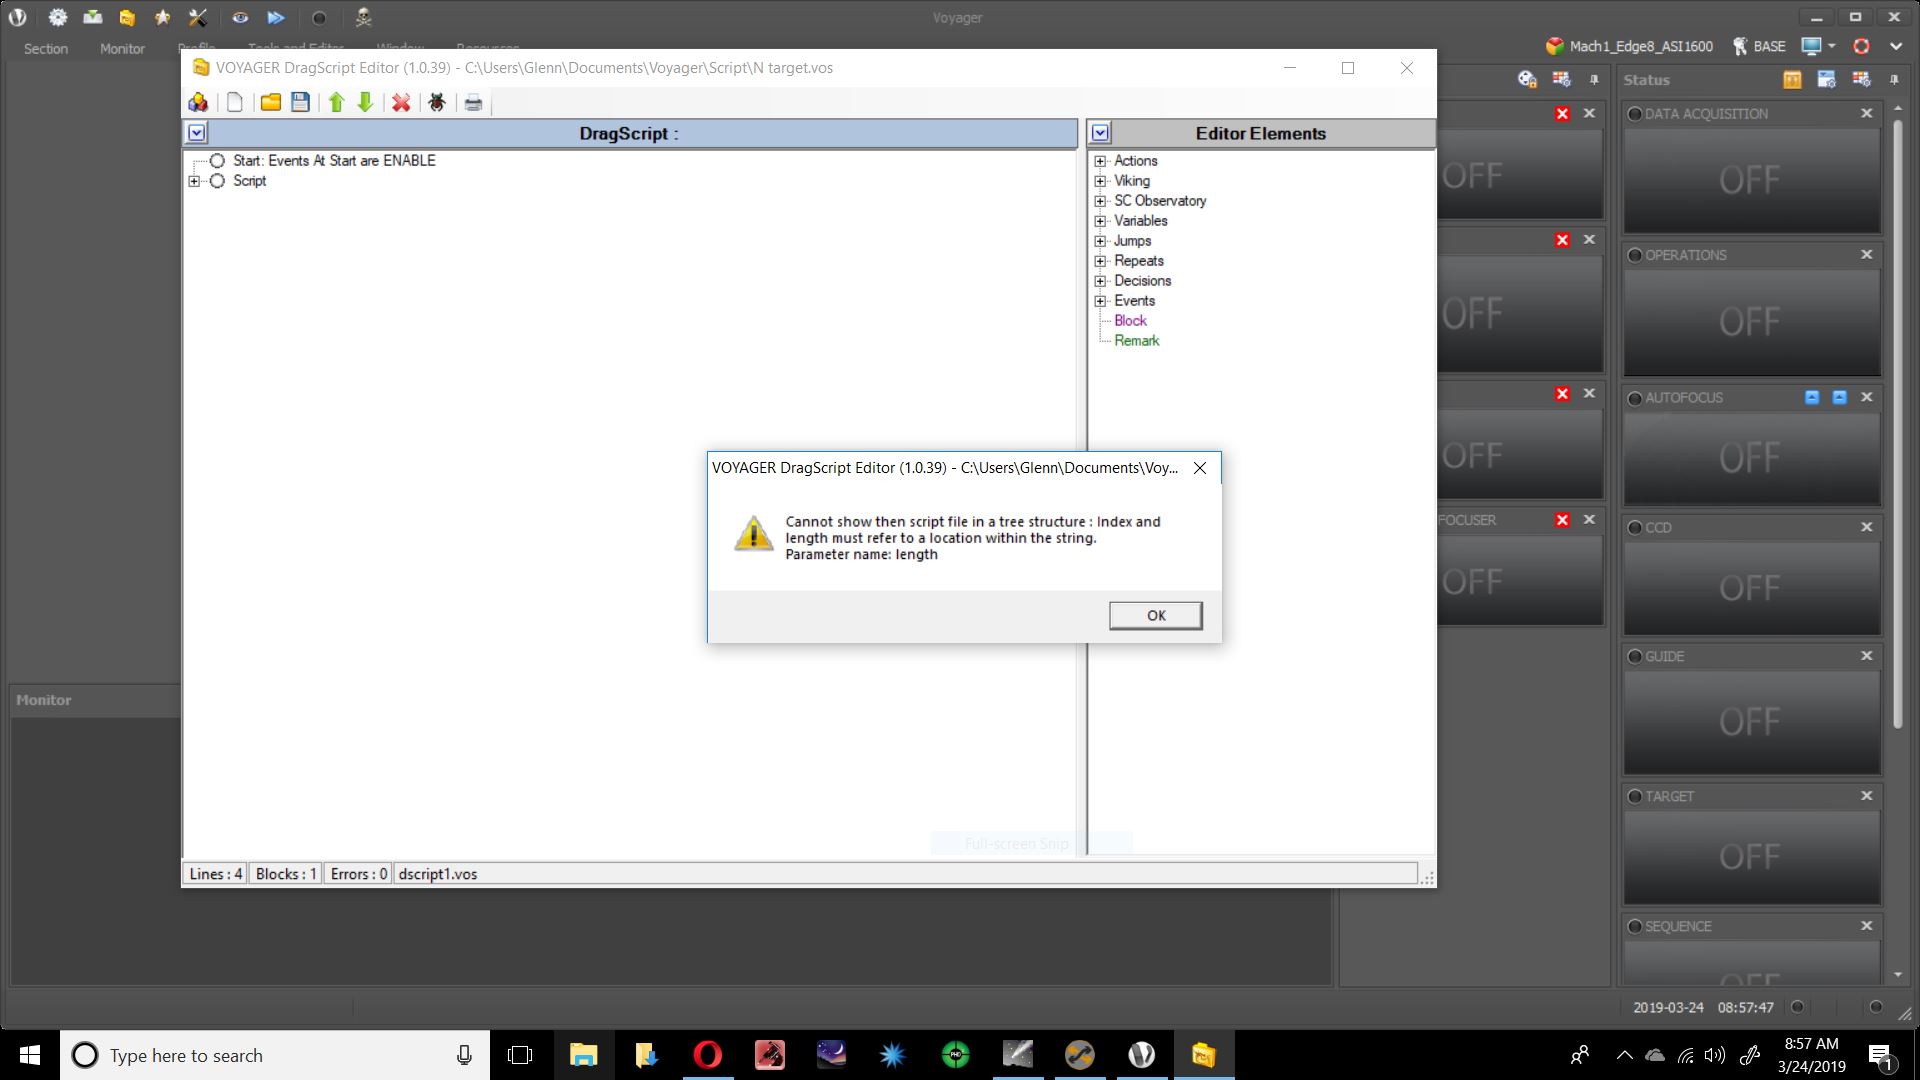1920x1080 pixels.
Task: Click the star icon in Voyager toolbar
Action: tap(162, 17)
